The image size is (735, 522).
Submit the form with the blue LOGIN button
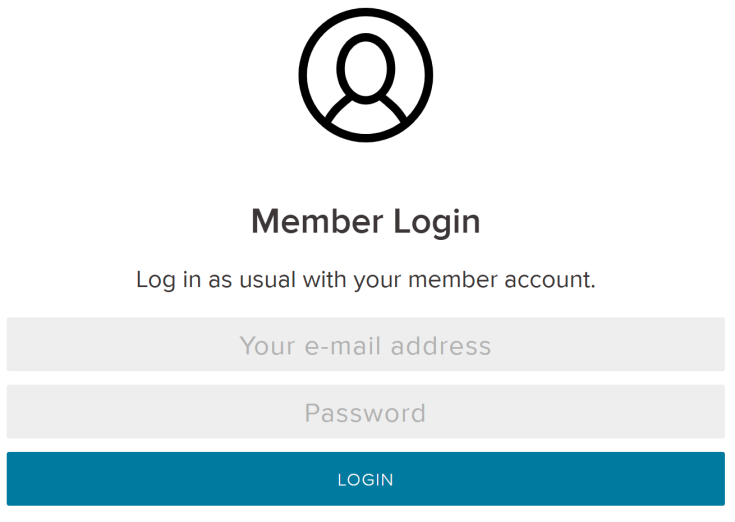[x=366, y=479]
